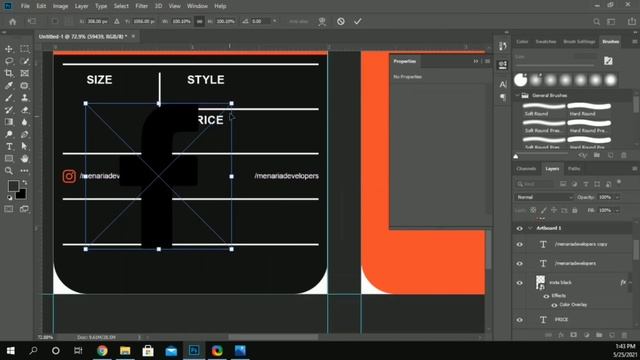Select the Pen tool
Screen dimensions: 640x360
tap(24, 134)
